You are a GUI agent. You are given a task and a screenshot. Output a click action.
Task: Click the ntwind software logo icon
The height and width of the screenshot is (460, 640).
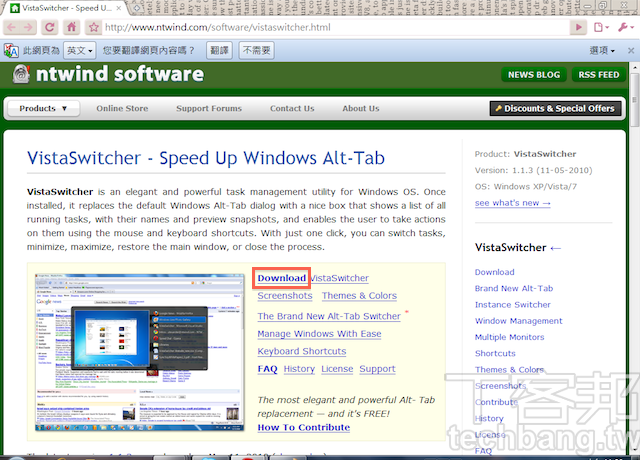point(21,74)
